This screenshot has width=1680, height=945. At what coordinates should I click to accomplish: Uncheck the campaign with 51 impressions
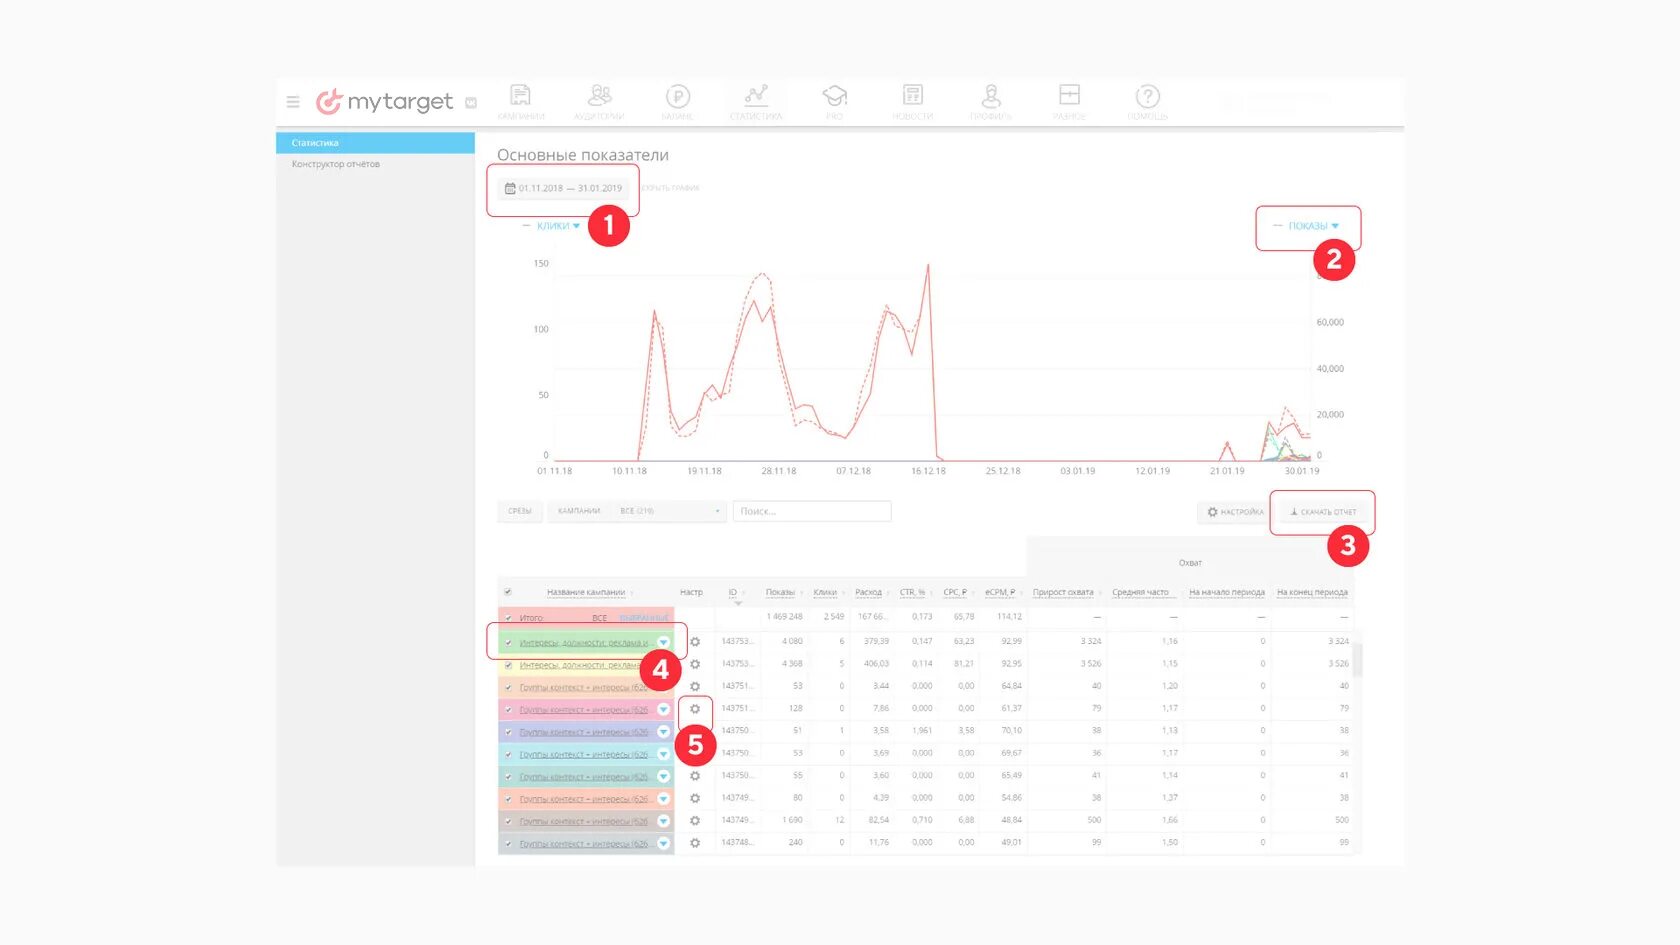click(508, 732)
